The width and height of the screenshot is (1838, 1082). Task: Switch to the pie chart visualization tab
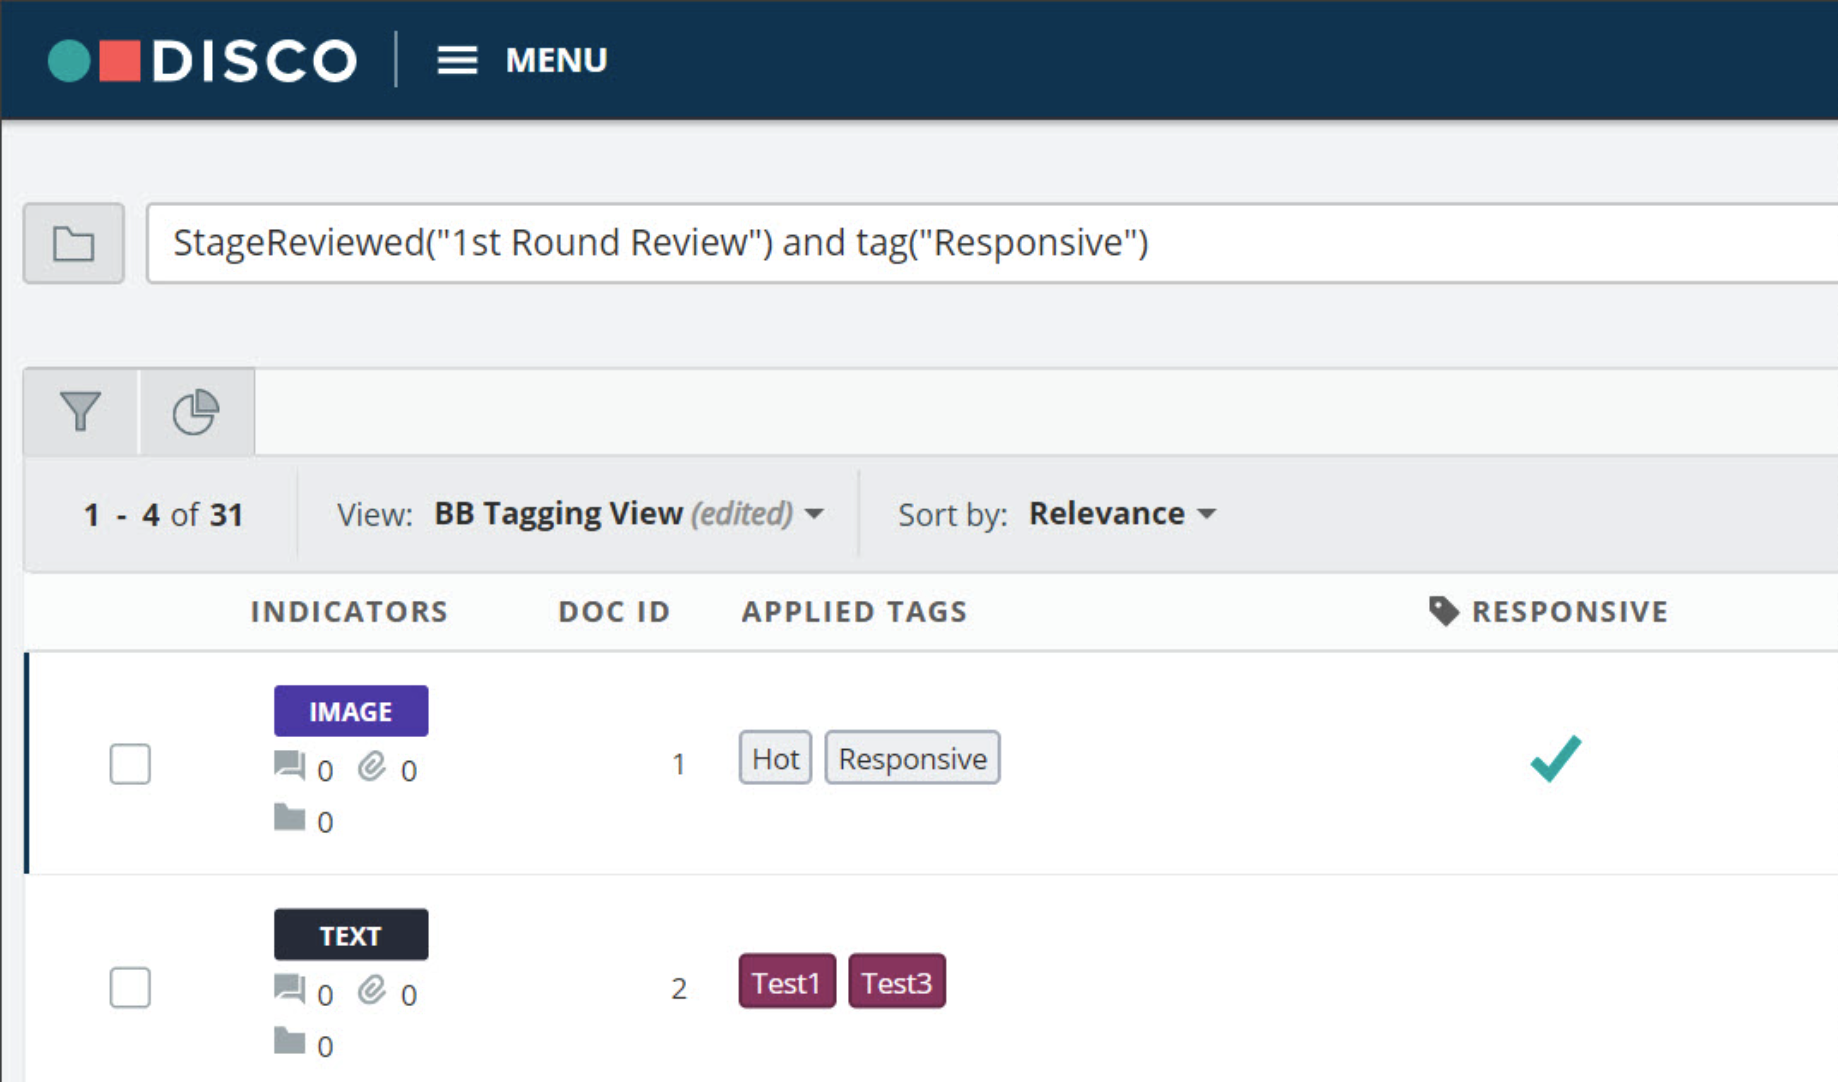(196, 411)
